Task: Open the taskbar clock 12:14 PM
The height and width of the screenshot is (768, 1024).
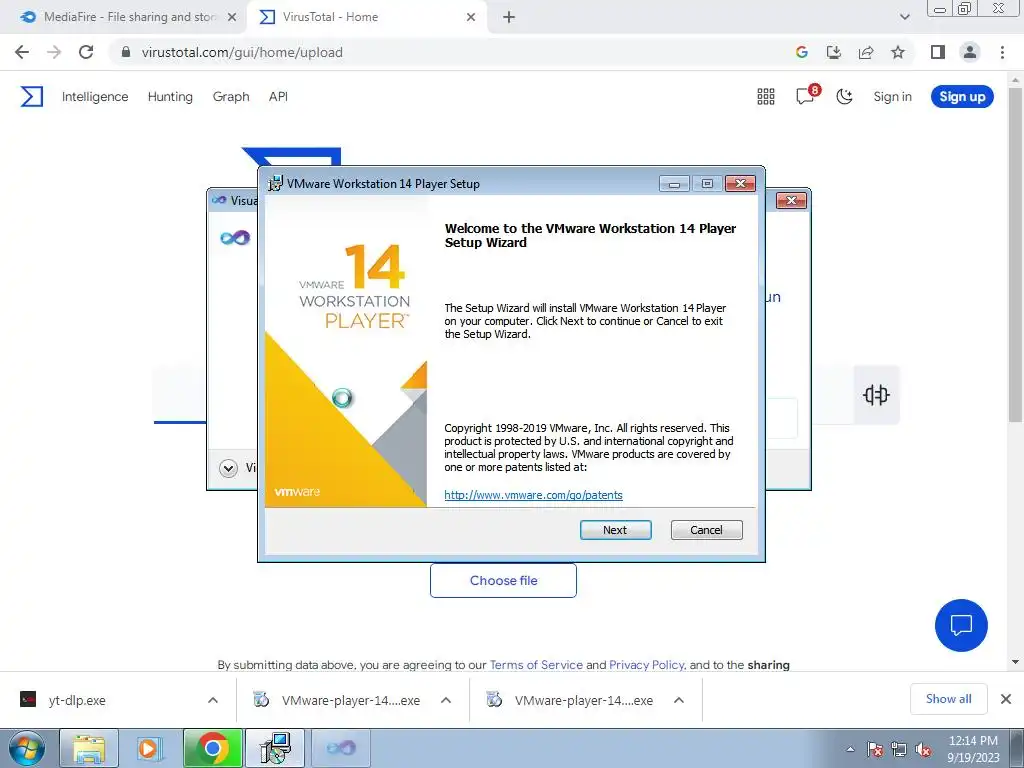Action: [973, 748]
